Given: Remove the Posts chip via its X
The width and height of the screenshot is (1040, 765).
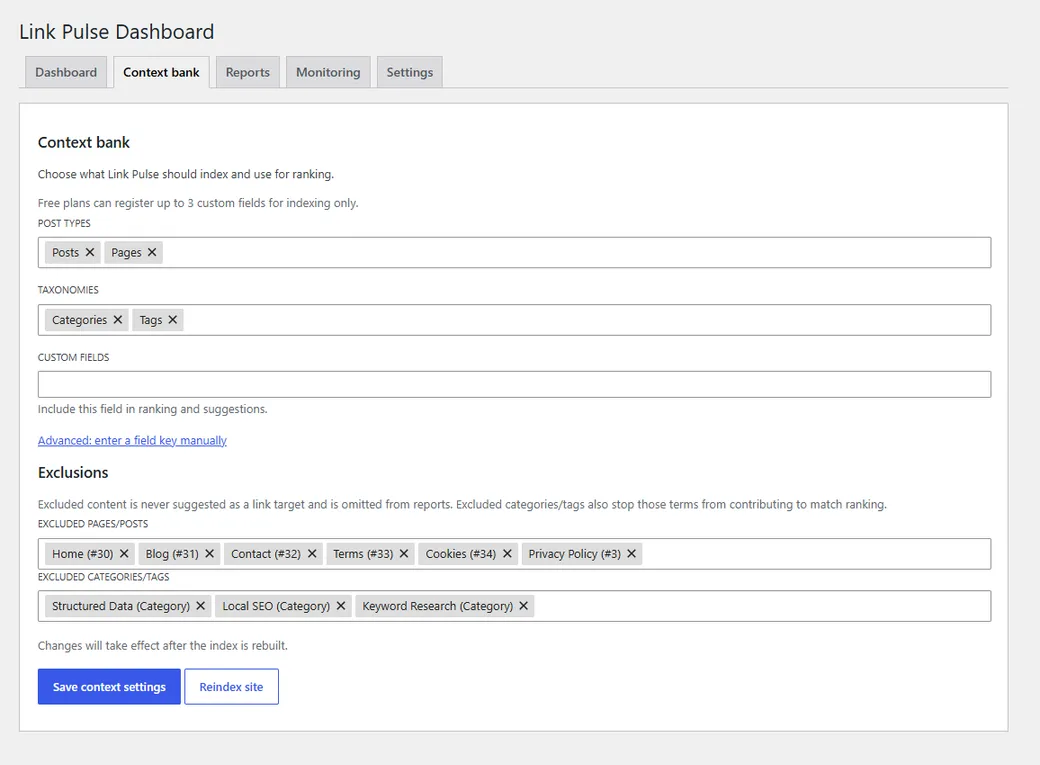Looking at the screenshot, I should [90, 252].
